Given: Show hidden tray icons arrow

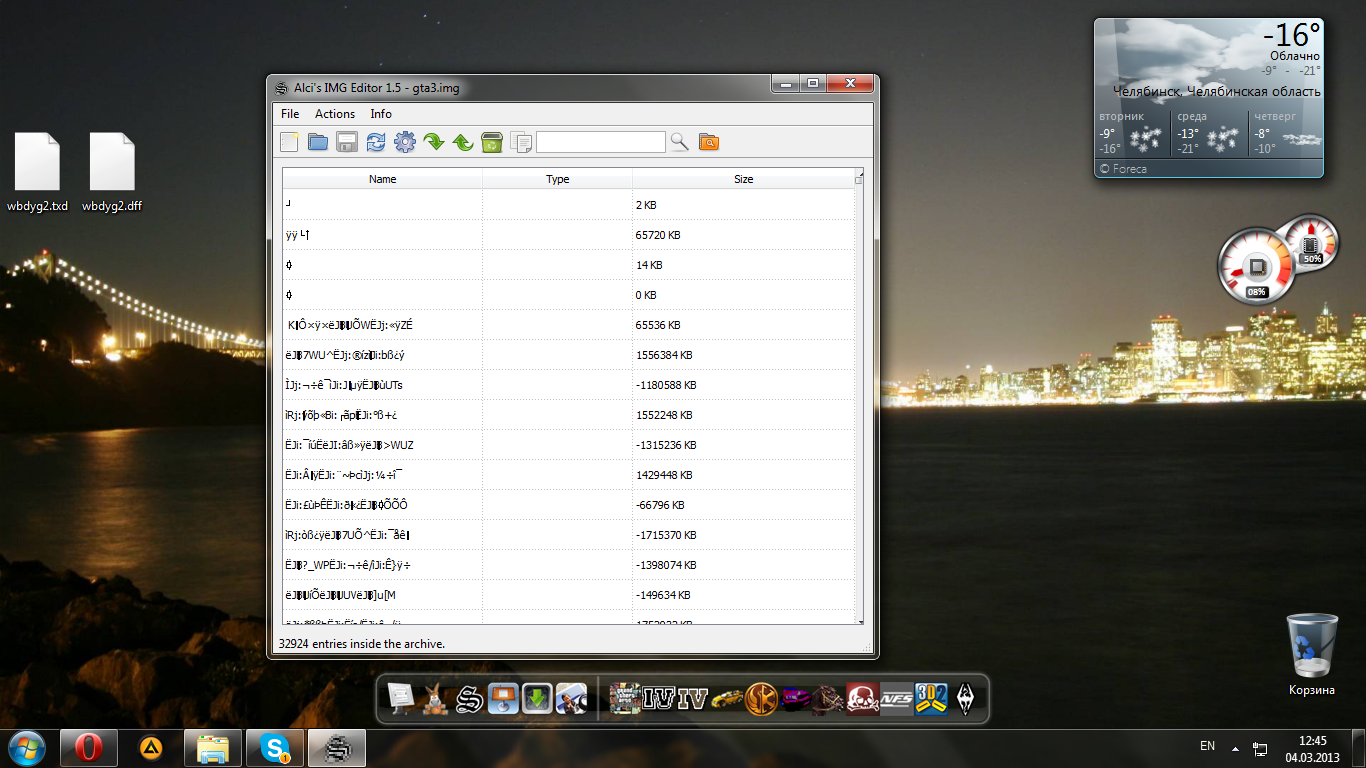Looking at the screenshot, I should pos(1235,747).
